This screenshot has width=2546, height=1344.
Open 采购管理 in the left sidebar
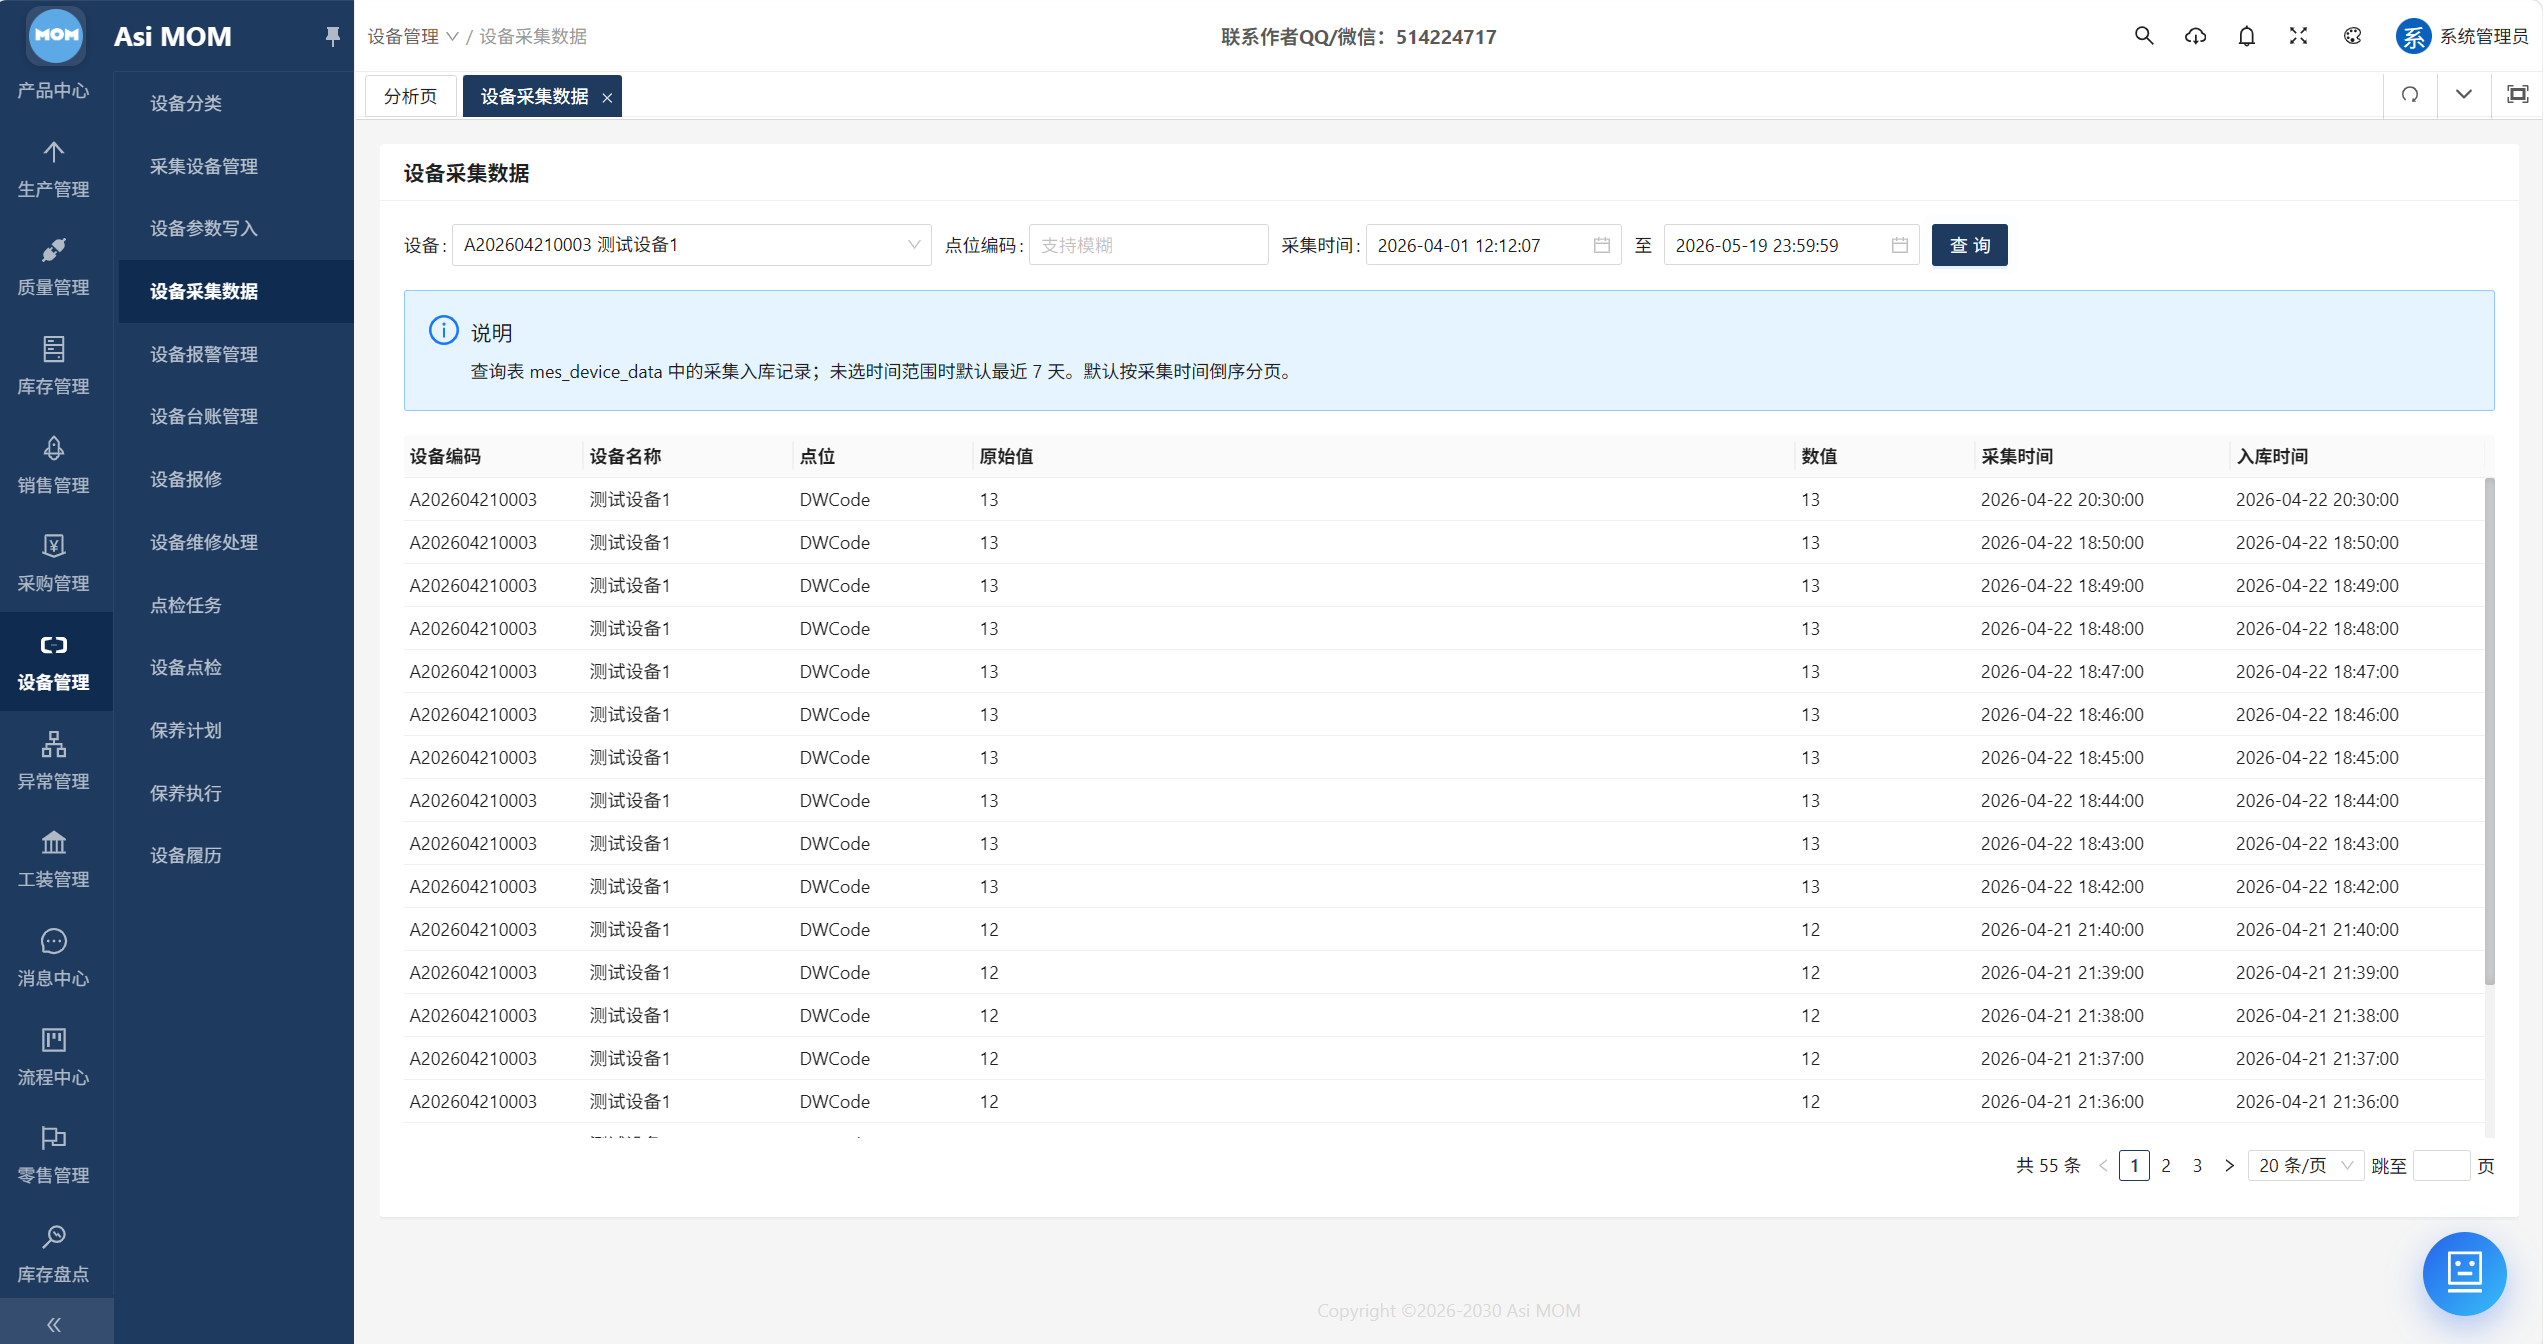tap(55, 563)
